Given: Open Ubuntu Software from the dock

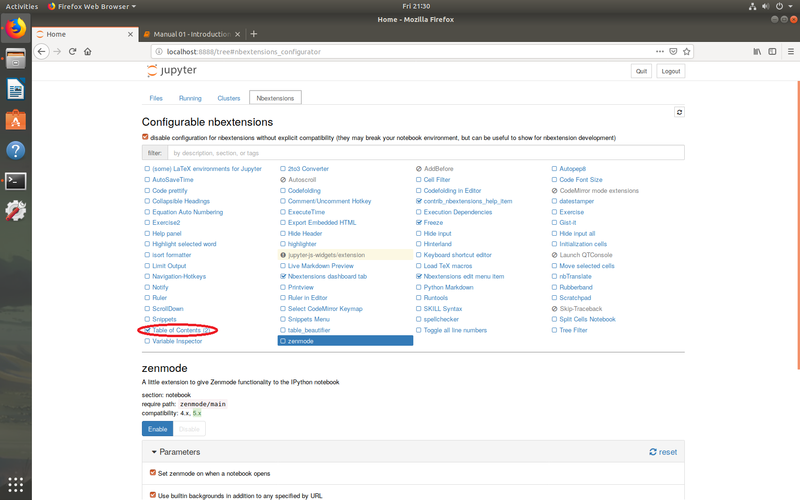Looking at the screenshot, I should (x=16, y=120).
